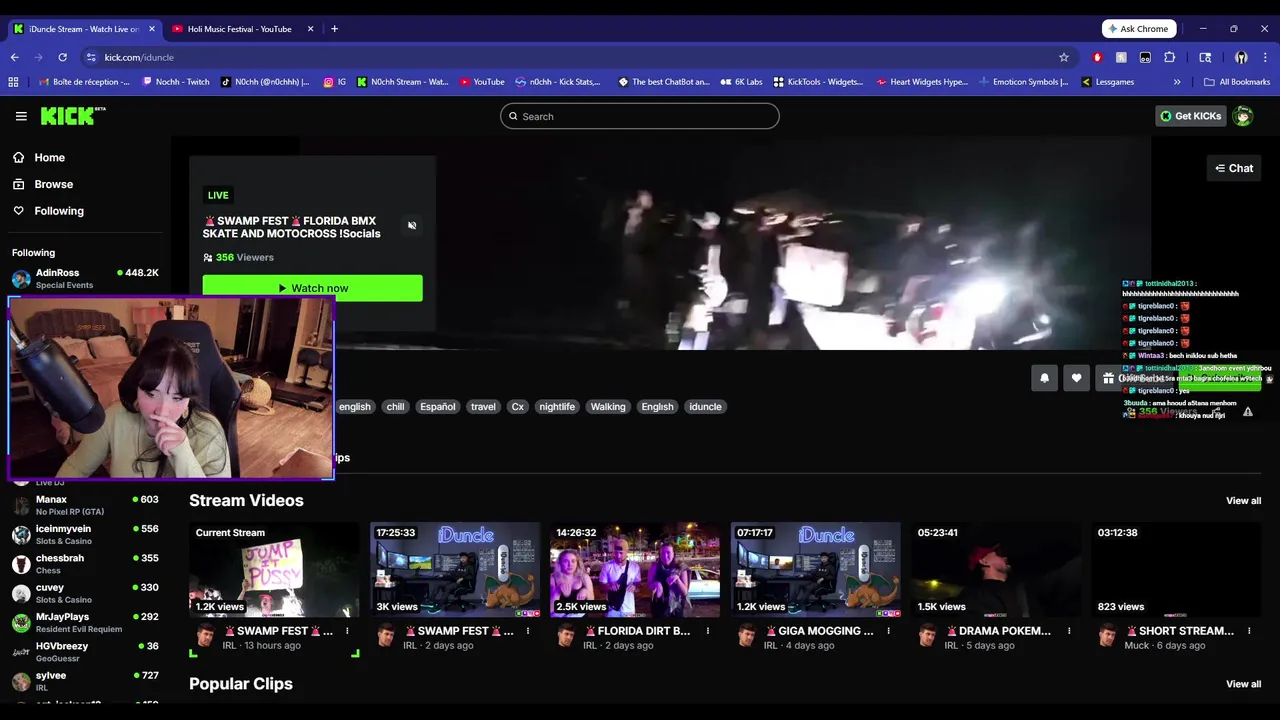The height and width of the screenshot is (720, 1280).
Task: Click the address bar URL
Action: coord(139,57)
